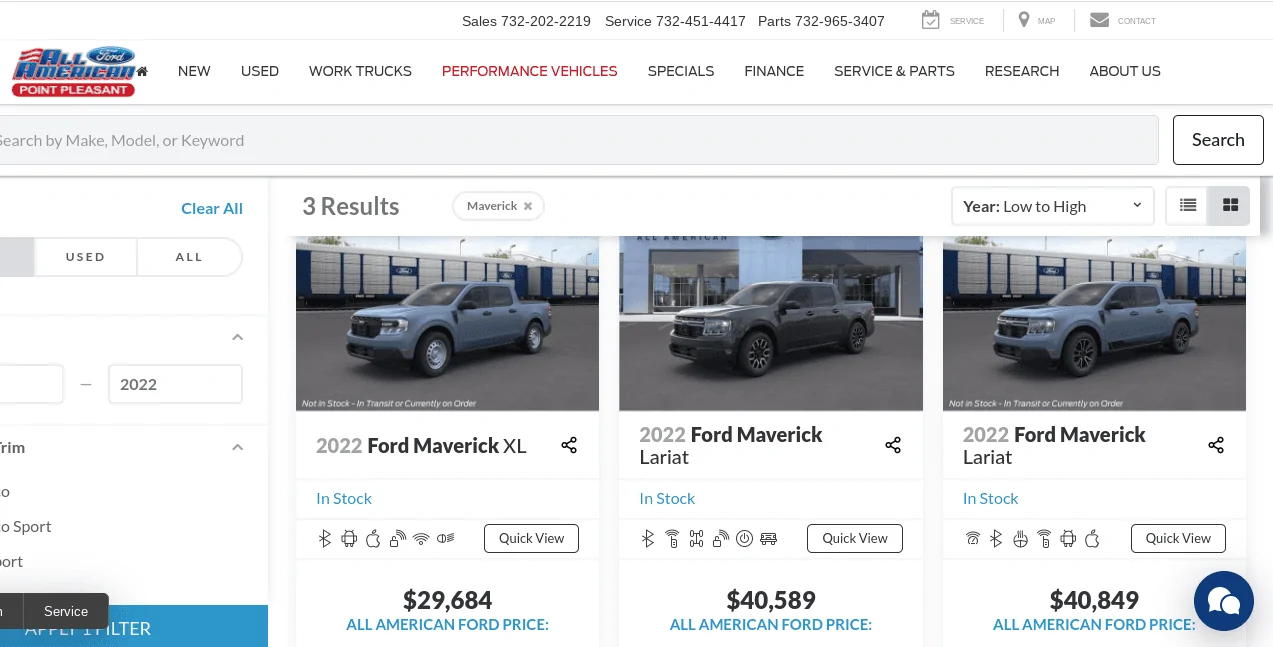Click the Search button
Viewport: 1273px width, 647px height.
(x=1218, y=140)
